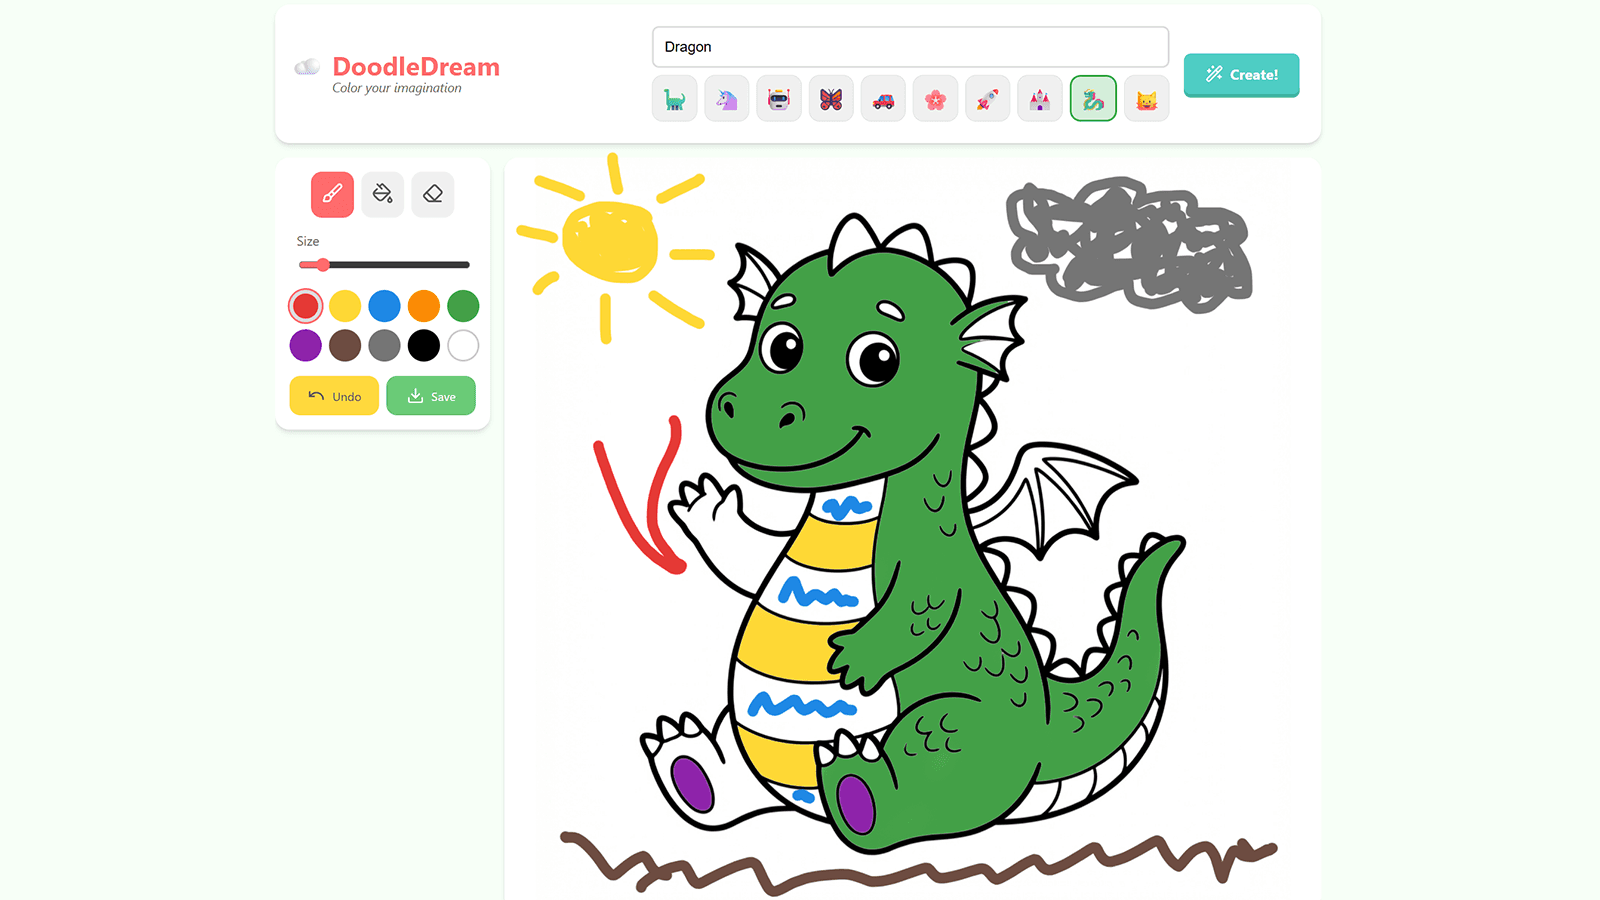The image size is (1600, 900).
Task: Open the robot coloring page
Action: click(779, 98)
